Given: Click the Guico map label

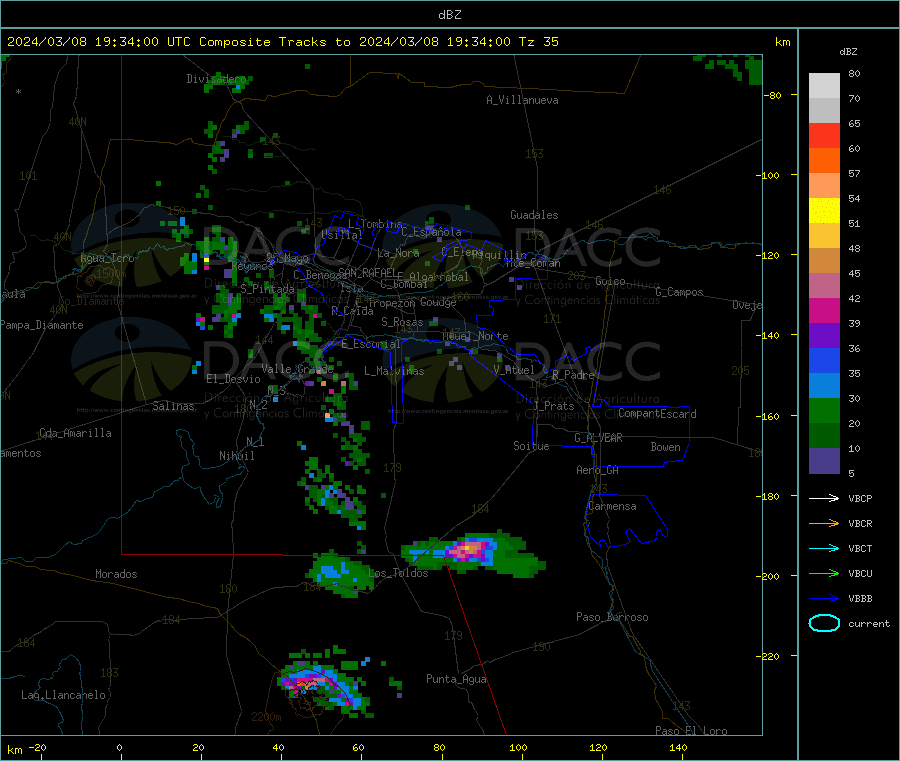Looking at the screenshot, I should click(x=610, y=281).
